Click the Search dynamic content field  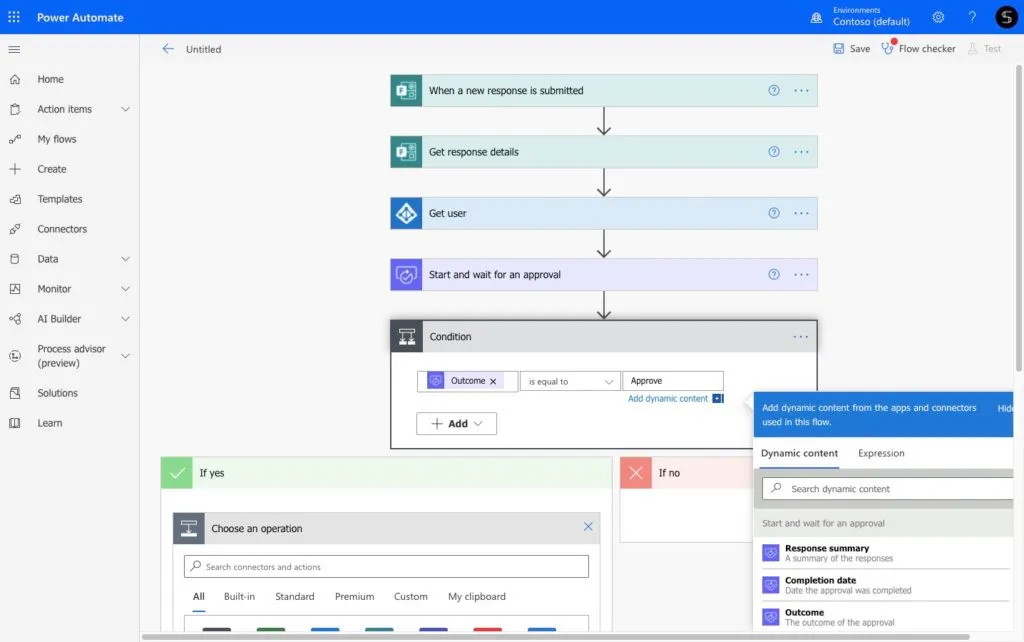(888, 489)
